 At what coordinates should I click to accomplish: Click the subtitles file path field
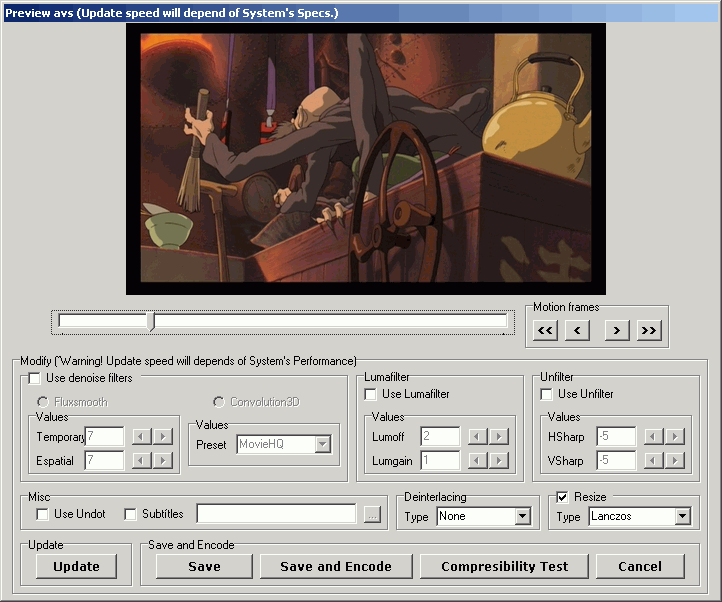point(276,514)
